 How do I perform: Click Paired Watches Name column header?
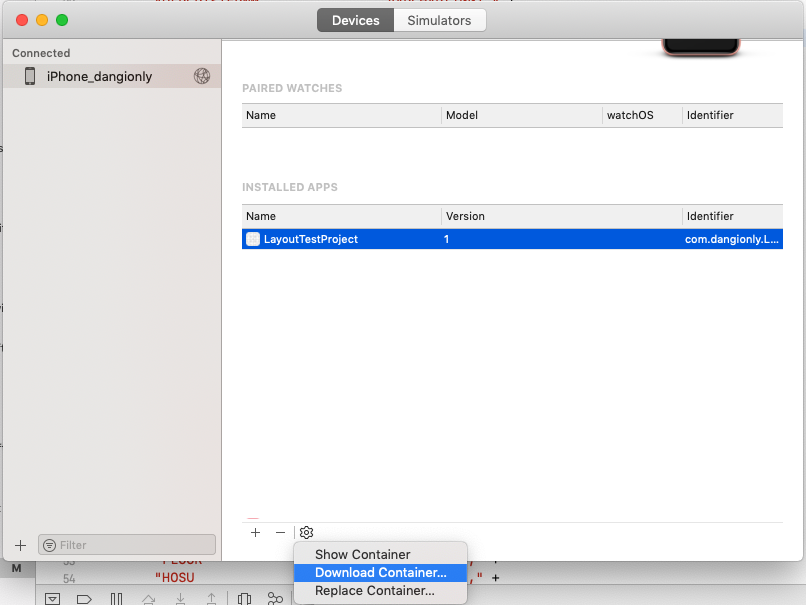click(341, 115)
